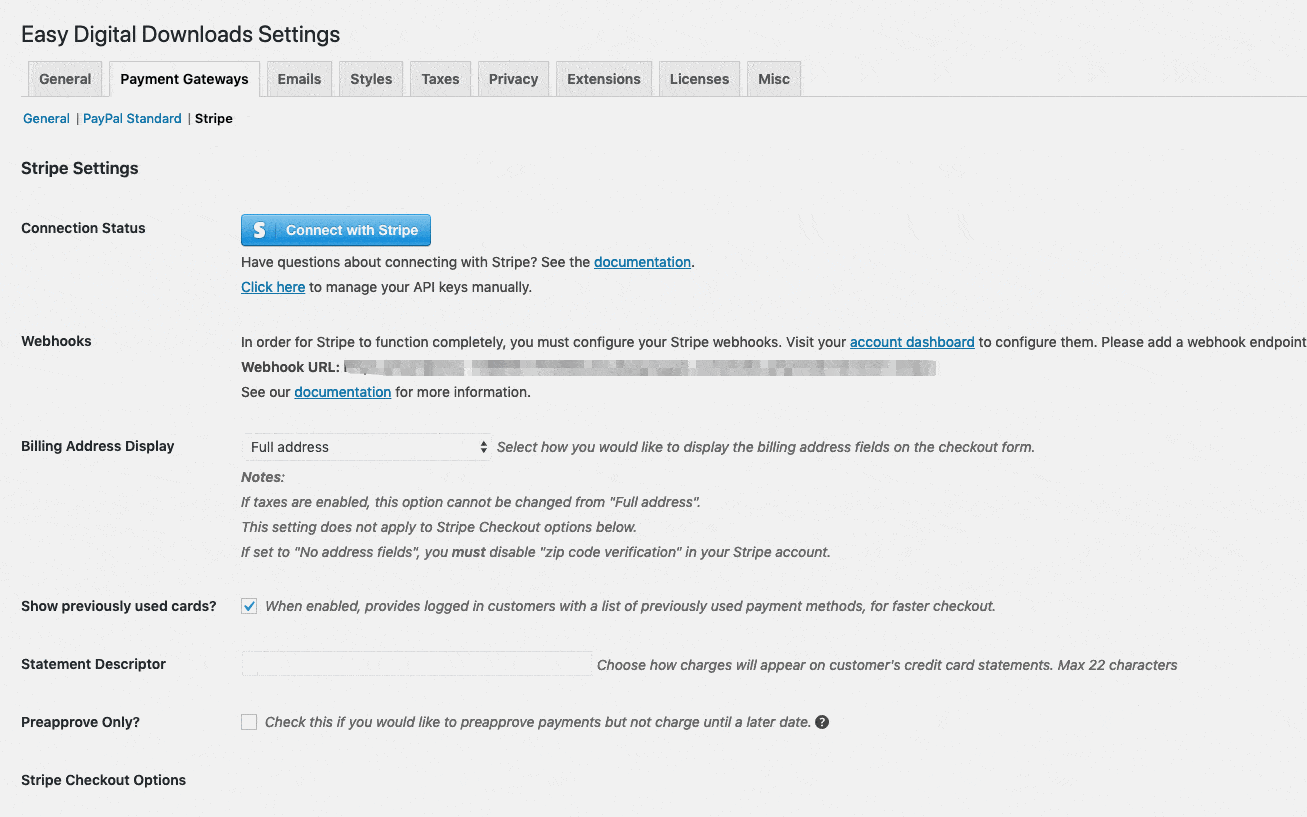Open the Stripe account dashboard link
This screenshot has height=817, width=1307.
coord(912,342)
